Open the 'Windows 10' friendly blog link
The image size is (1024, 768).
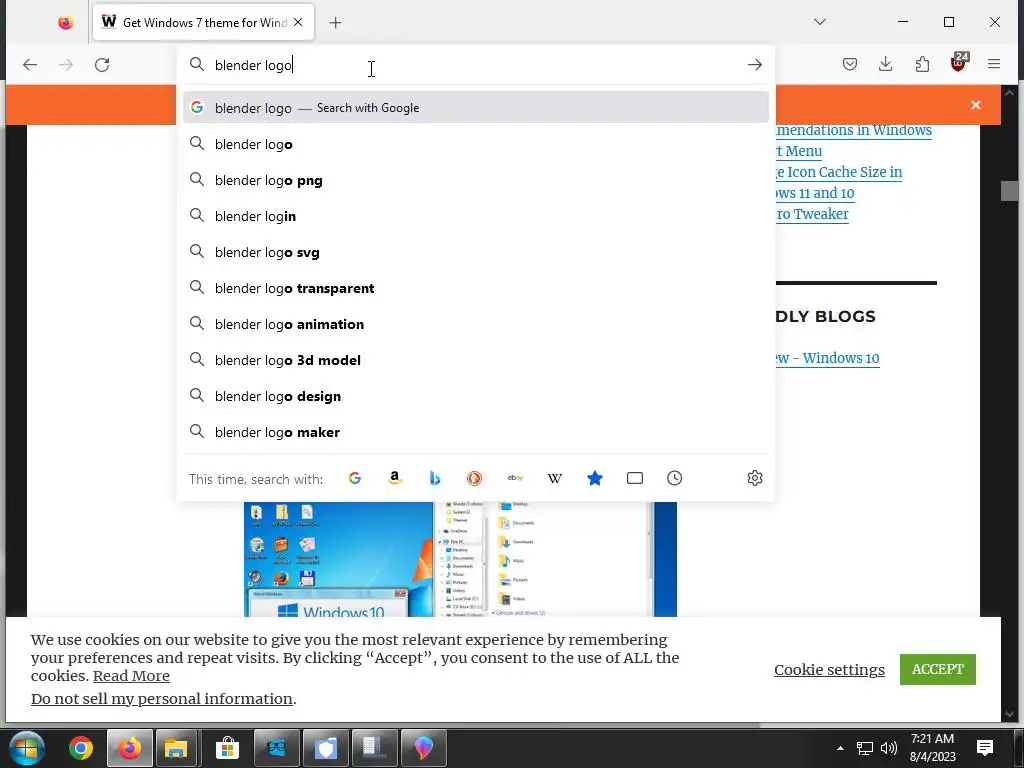click(827, 358)
